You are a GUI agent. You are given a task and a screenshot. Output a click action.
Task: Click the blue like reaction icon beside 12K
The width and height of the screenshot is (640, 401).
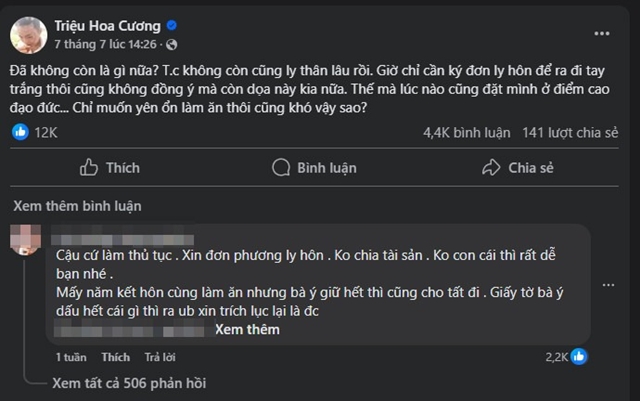(20, 131)
